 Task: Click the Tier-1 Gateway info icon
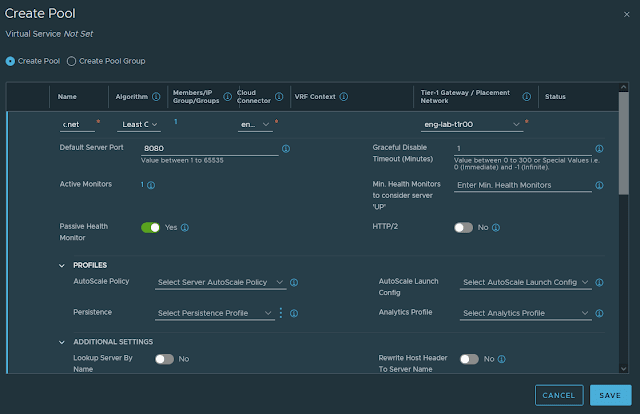tap(527, 97)
